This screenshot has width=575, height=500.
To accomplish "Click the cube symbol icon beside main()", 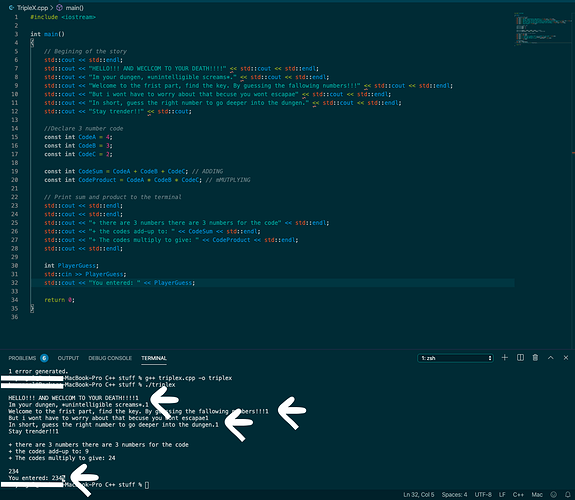I will (59, 8).
